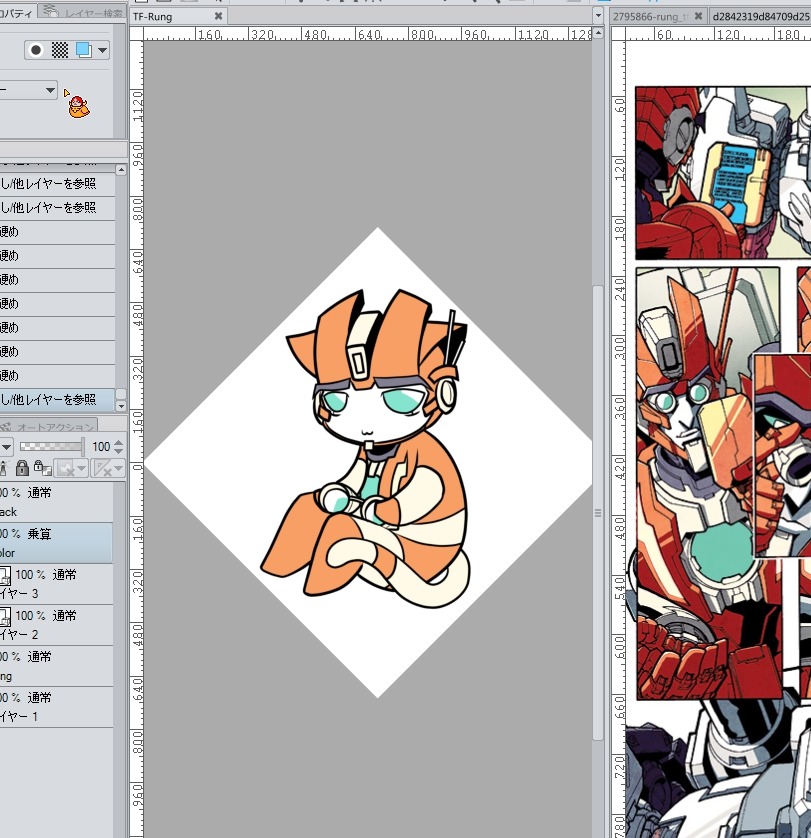
Task: Open the オートアクション panel tab
Action: pyautogui.click(x=49, y=426)
